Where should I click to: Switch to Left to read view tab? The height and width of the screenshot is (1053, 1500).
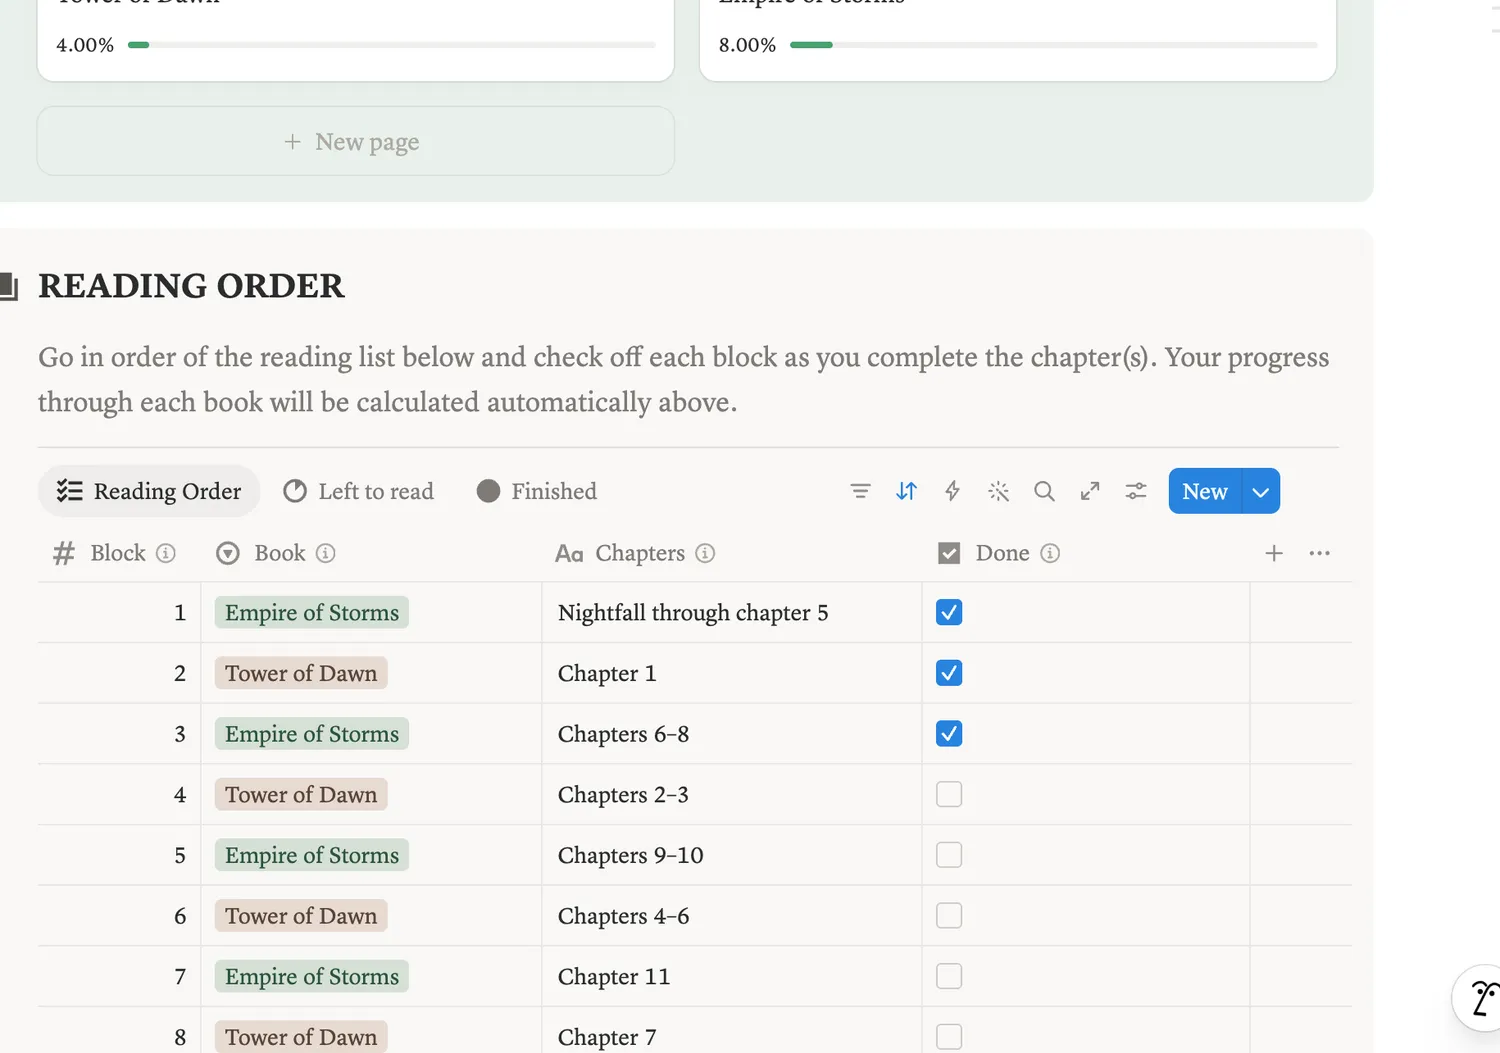[358, 491]
